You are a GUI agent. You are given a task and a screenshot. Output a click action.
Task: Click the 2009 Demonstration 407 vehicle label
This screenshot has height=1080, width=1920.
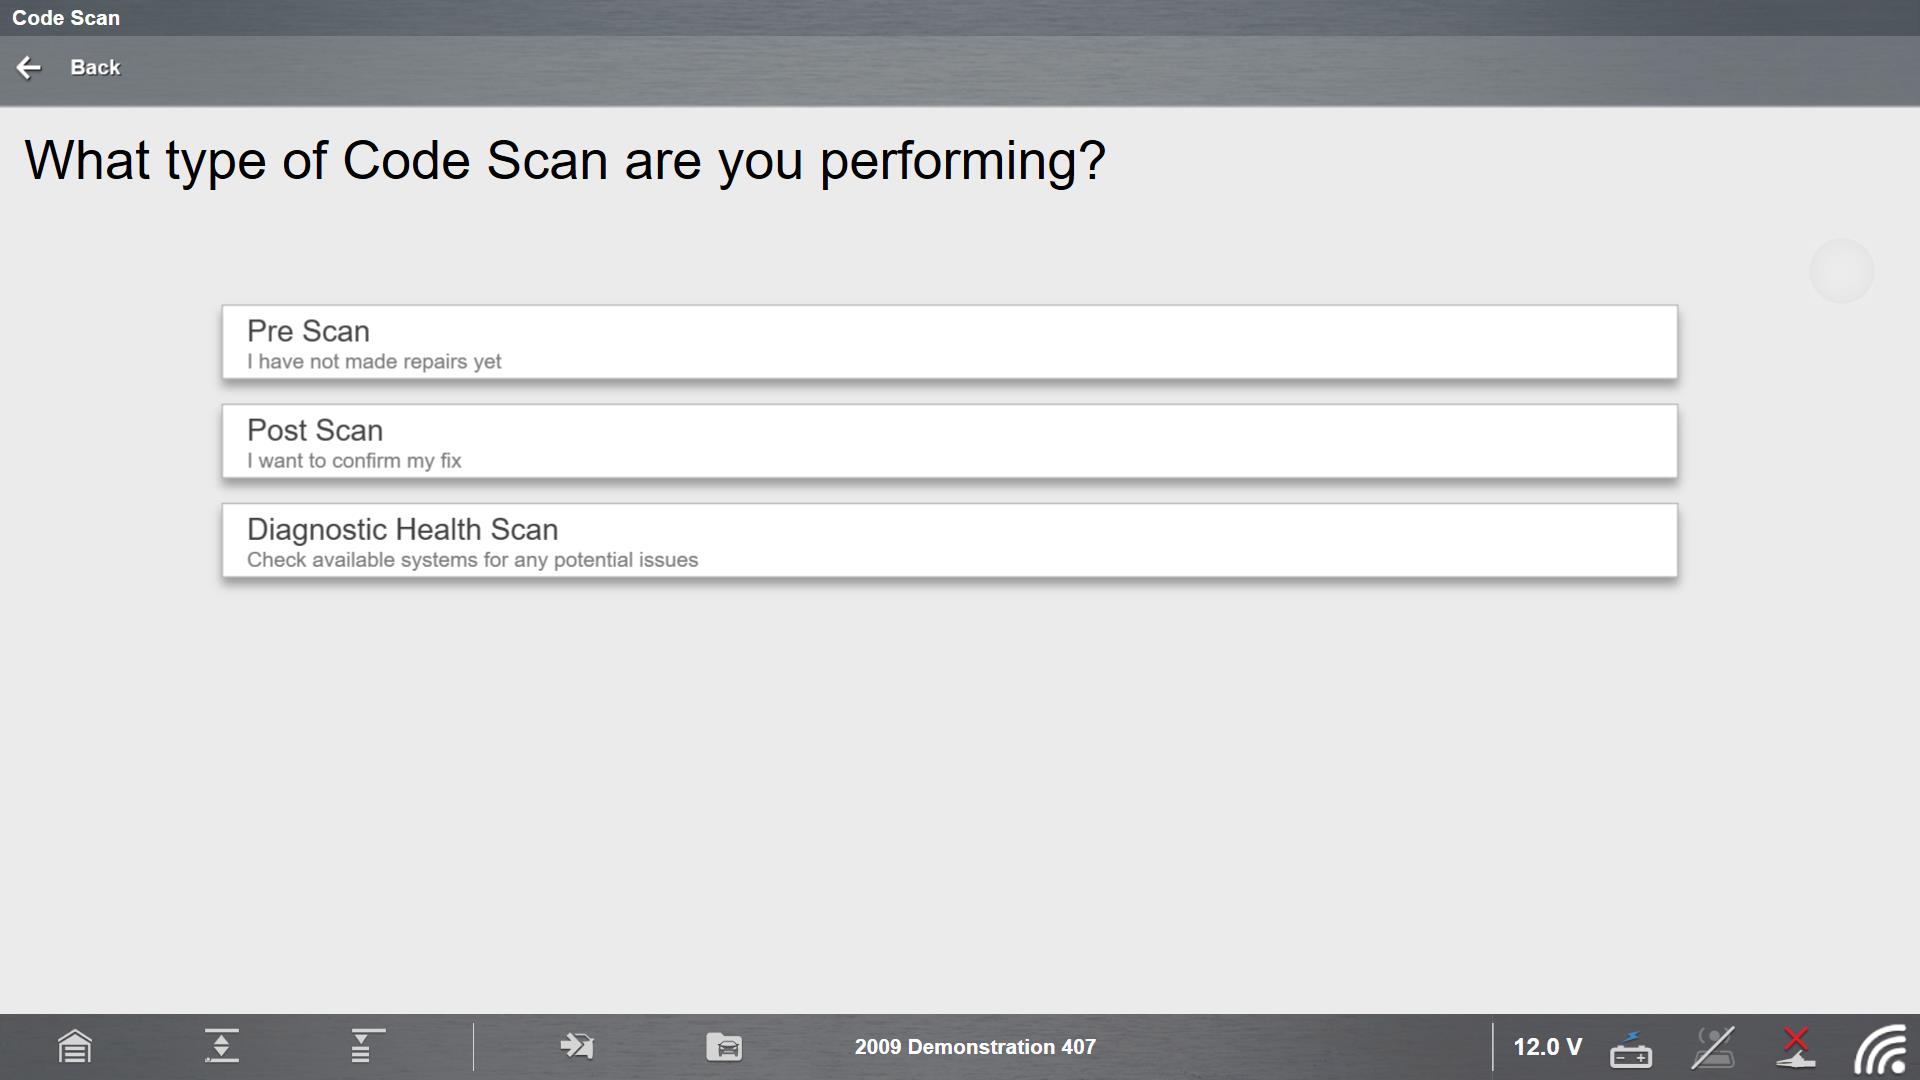(974, 1047)
